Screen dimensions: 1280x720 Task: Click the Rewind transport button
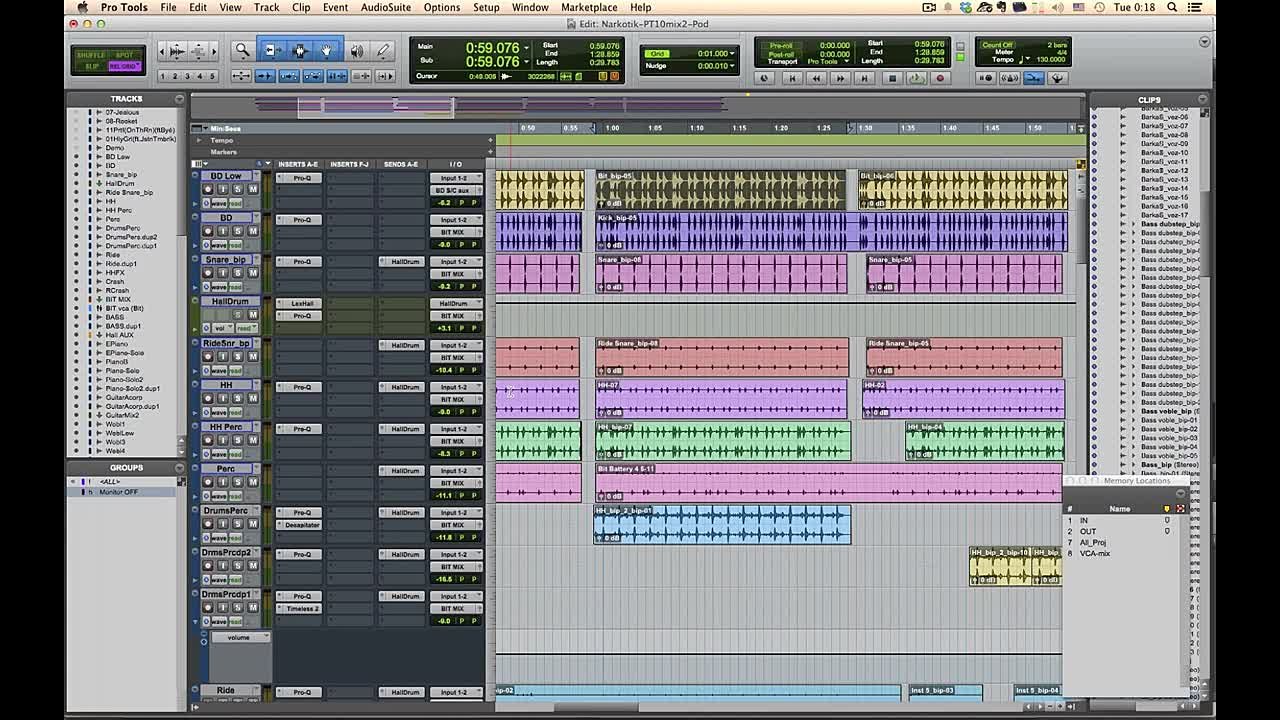(x=815, y=78)
